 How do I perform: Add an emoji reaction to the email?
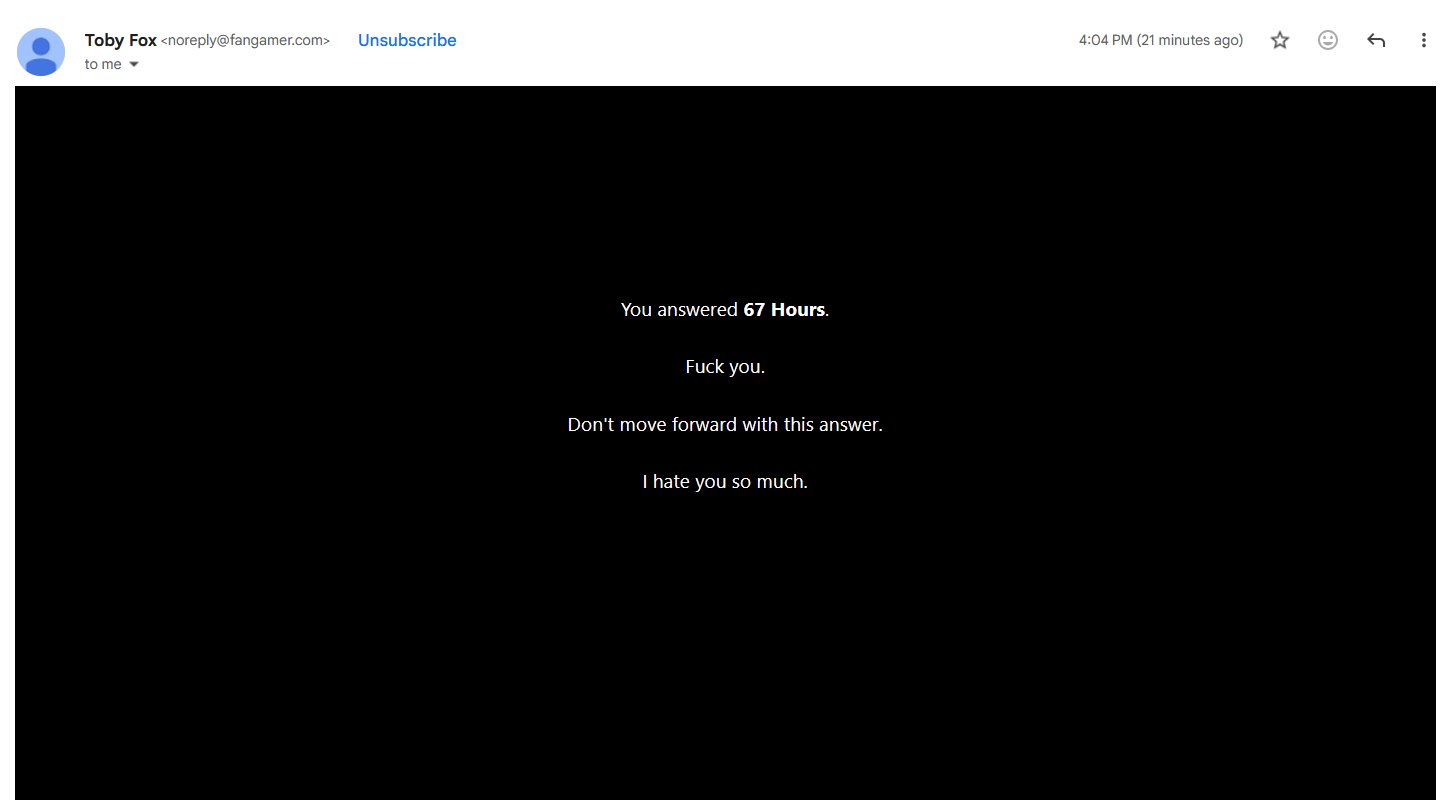1328,40
